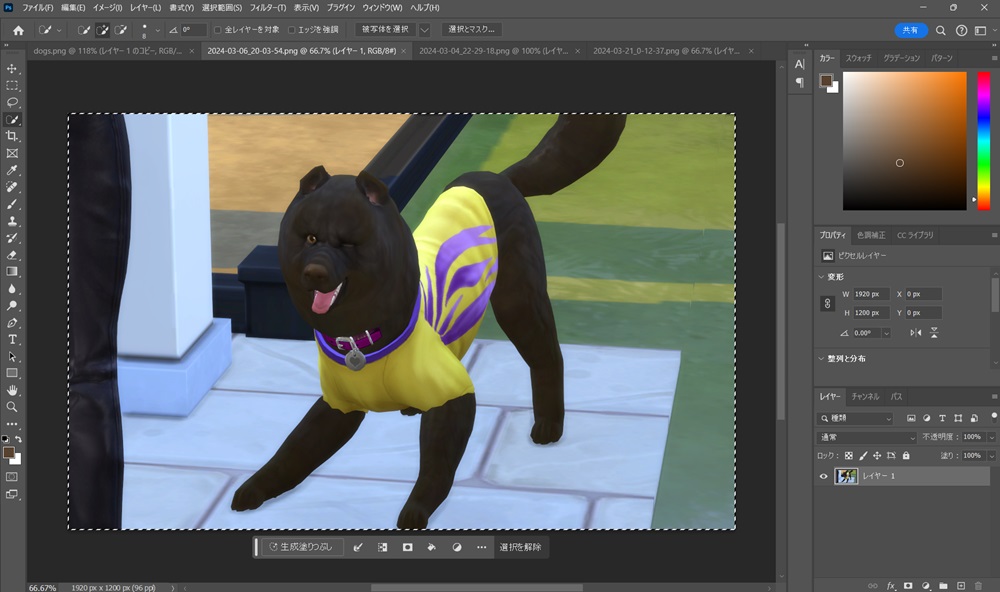Click the Subtract from selection icon
The image size is (1000, 592).
point(121,30)
